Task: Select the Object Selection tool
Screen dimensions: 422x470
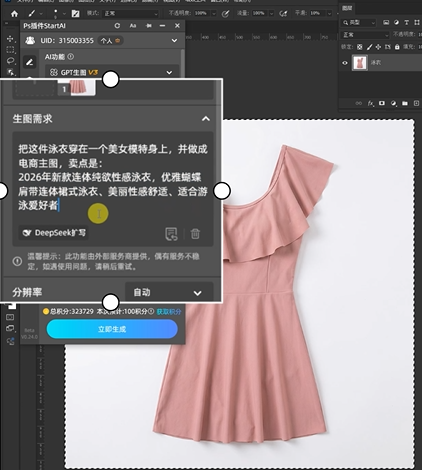Action: tap(10, 72)
